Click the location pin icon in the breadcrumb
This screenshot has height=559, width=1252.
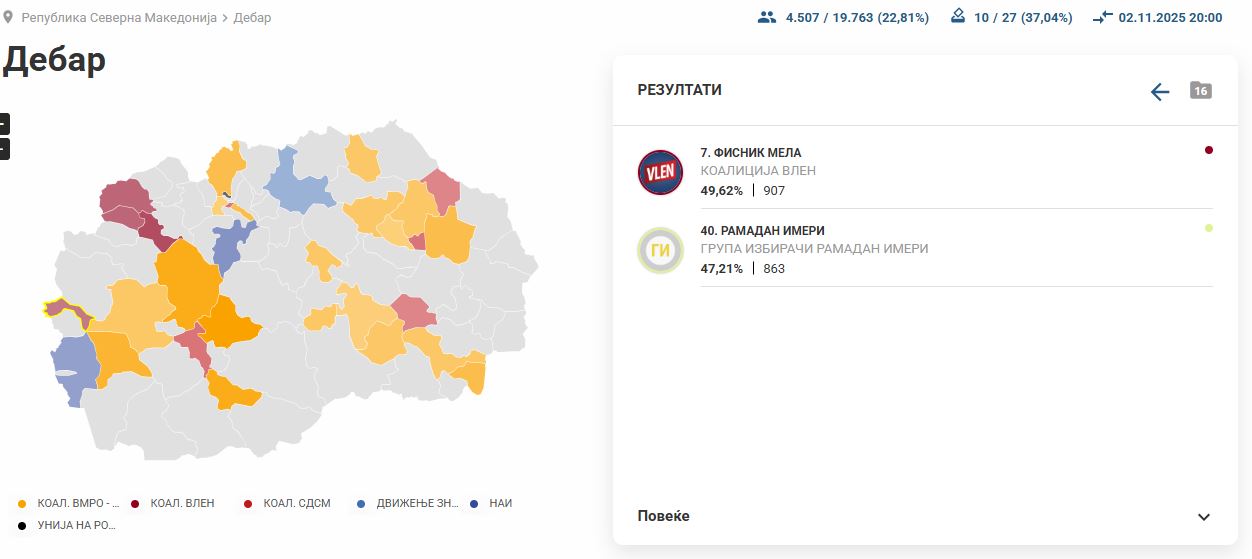pyautogui.click(x=9, y=17)
